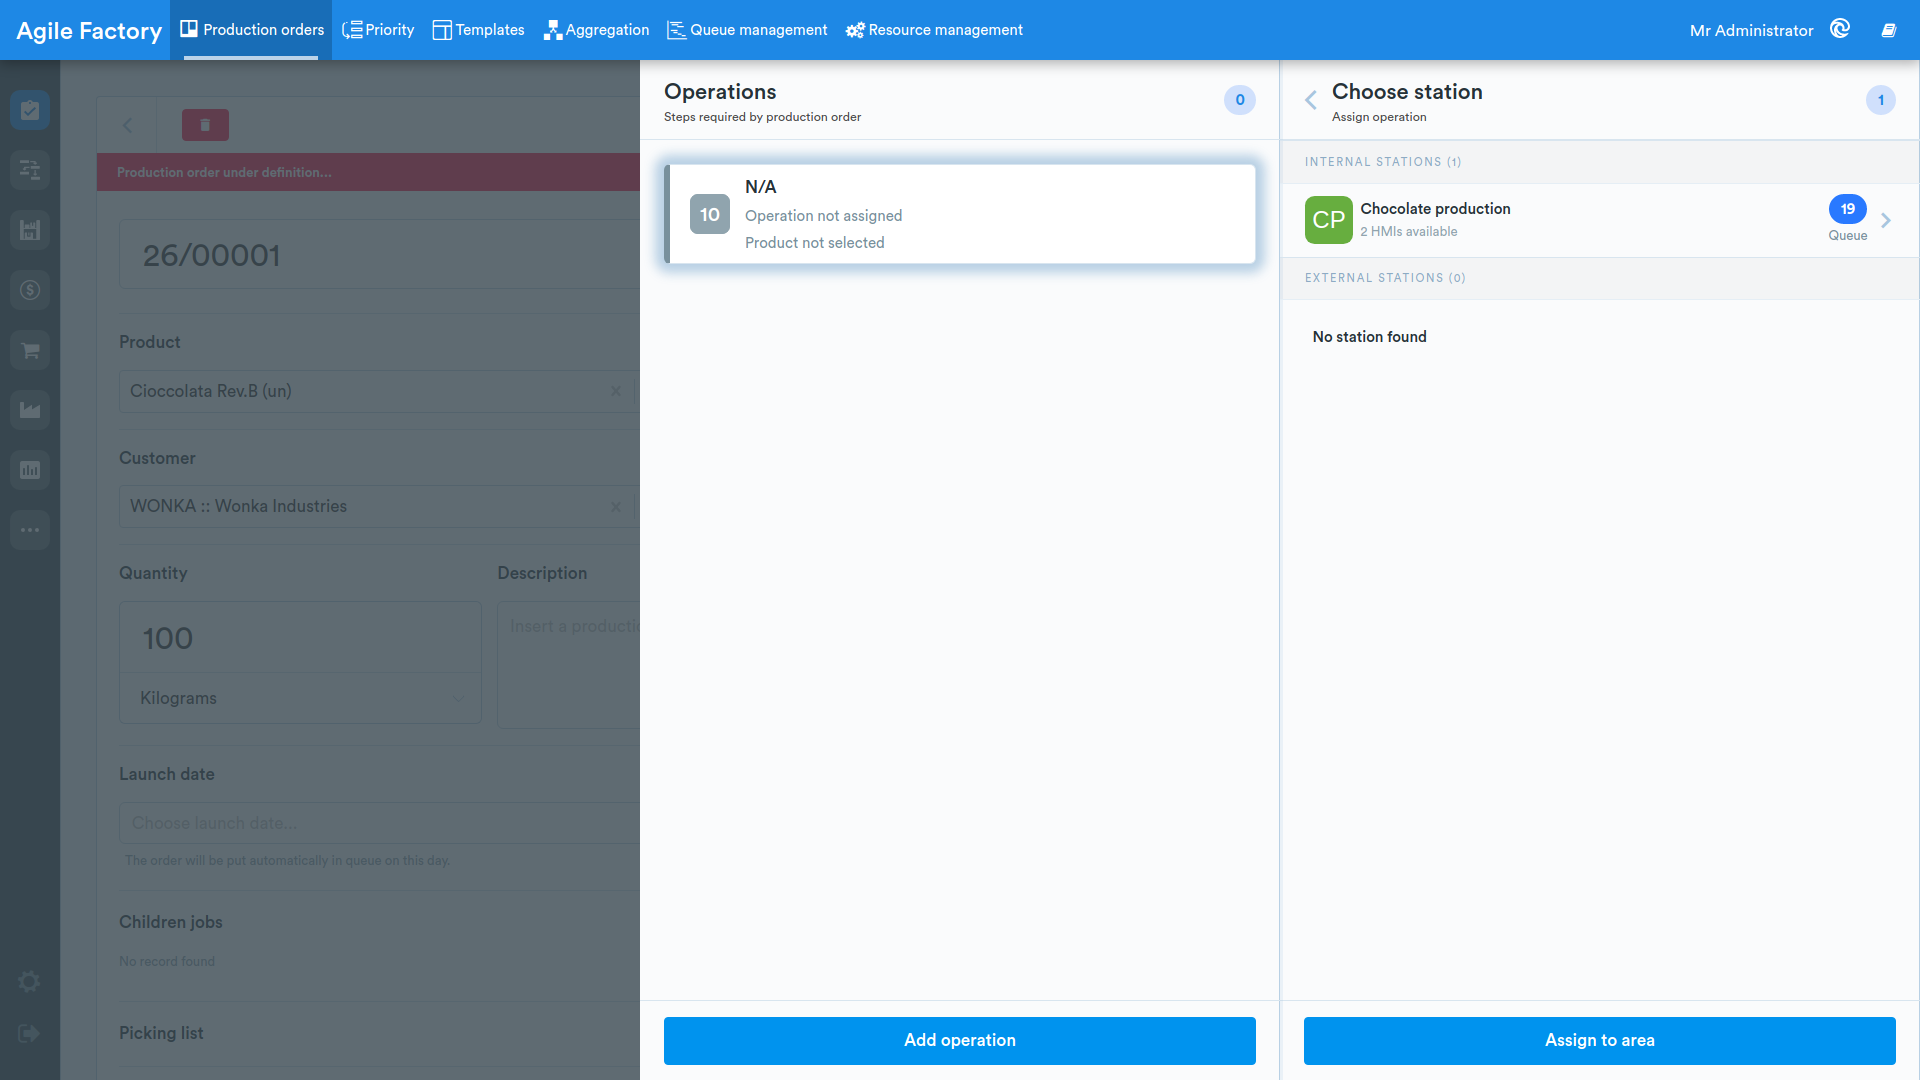Click the queue badge showing 19
Image resolution: width=1920 pixels, height=1080 pixels.
coord(1848,209)
